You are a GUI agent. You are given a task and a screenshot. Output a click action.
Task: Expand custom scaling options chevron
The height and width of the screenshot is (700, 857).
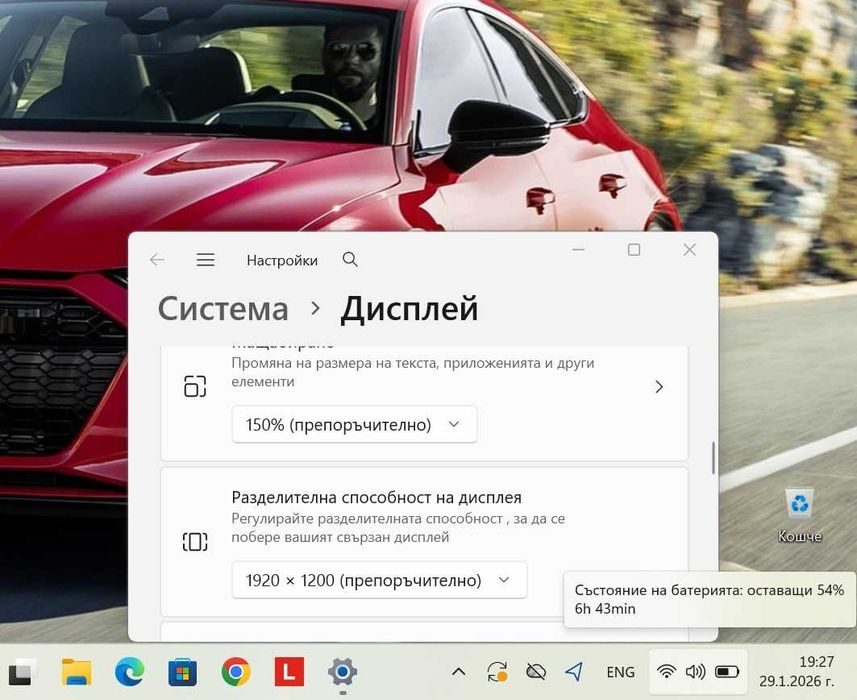pos(659,387)
